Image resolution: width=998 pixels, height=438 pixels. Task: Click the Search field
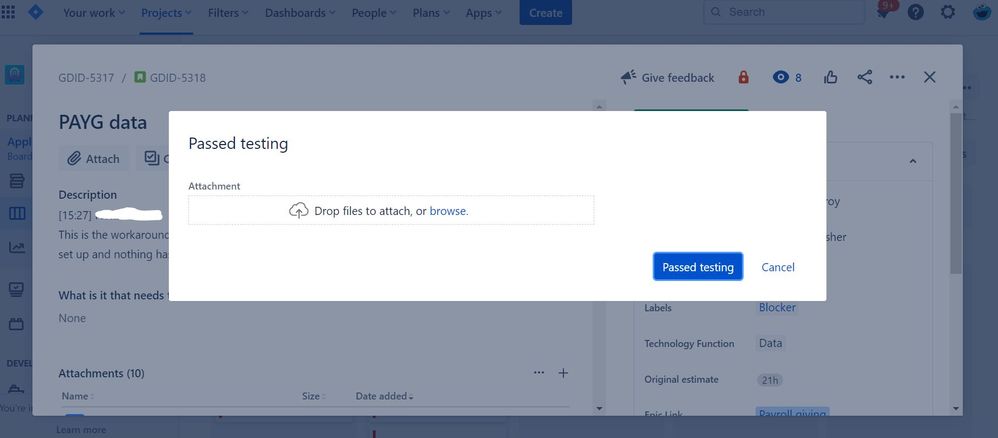[x=784, y=12]
